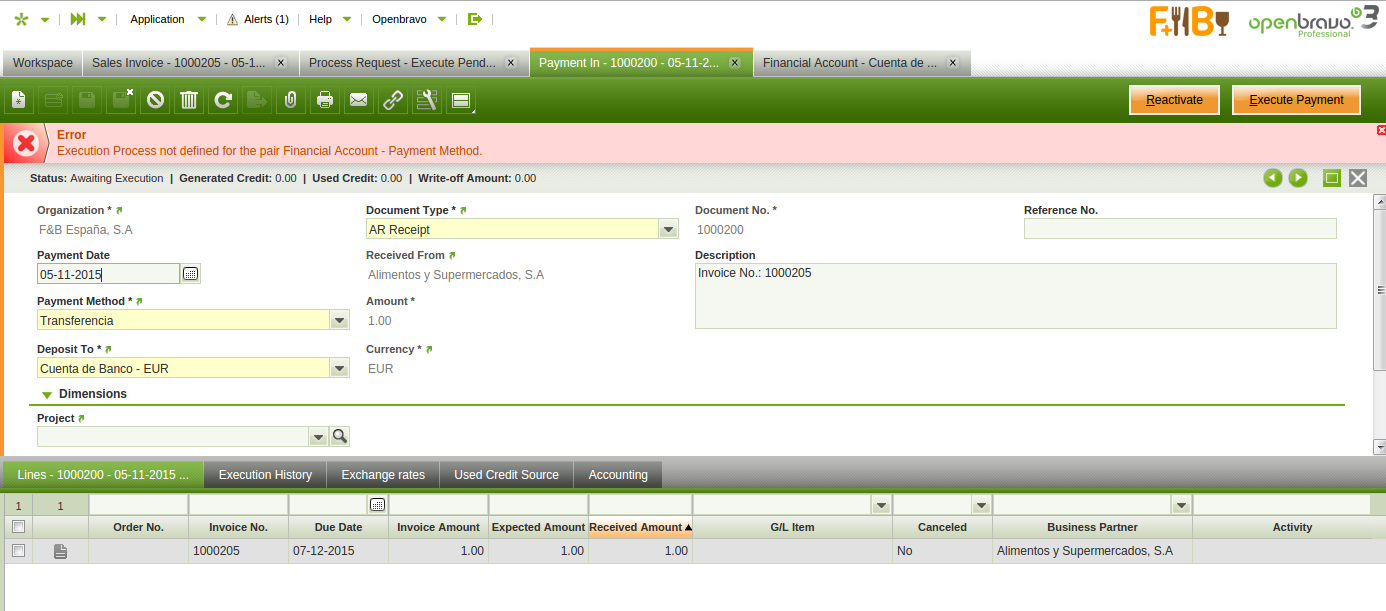This screenshot has height=611, width=1386.
Task: Open linked items with the chain icon
Action: click(393, 100)
